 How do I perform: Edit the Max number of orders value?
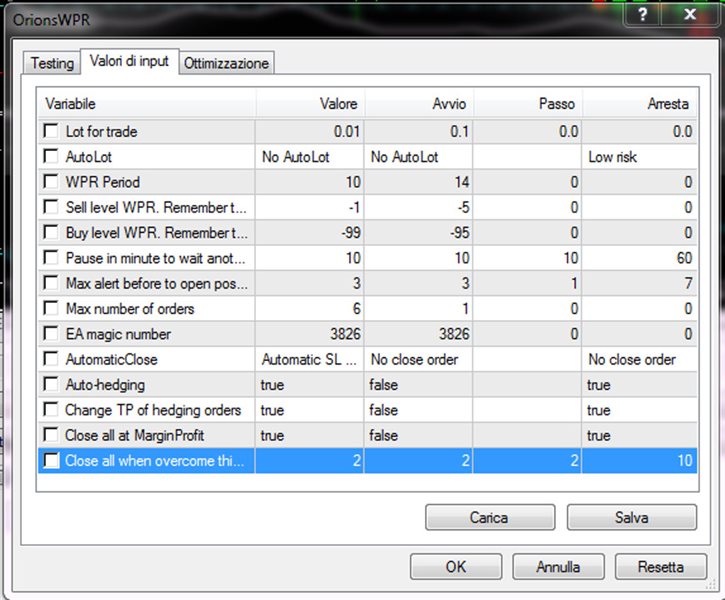[x=309, y=309]
